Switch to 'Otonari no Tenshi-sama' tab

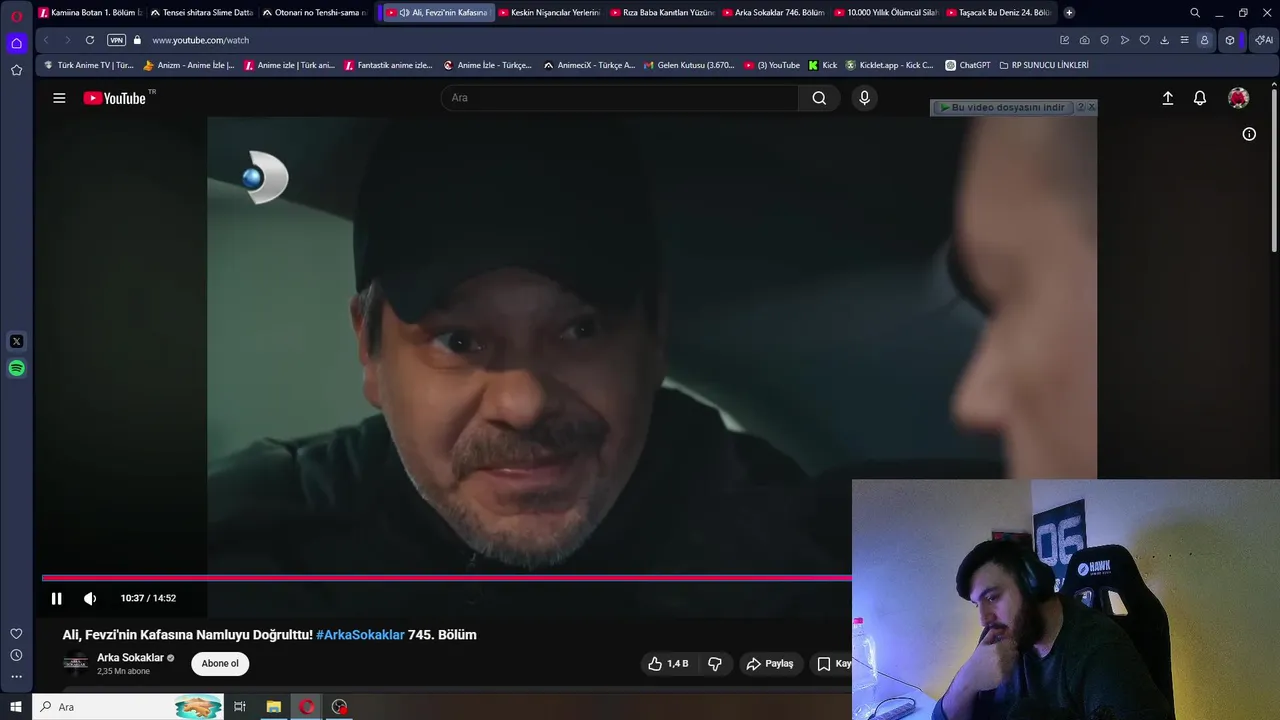coord(314,13)
